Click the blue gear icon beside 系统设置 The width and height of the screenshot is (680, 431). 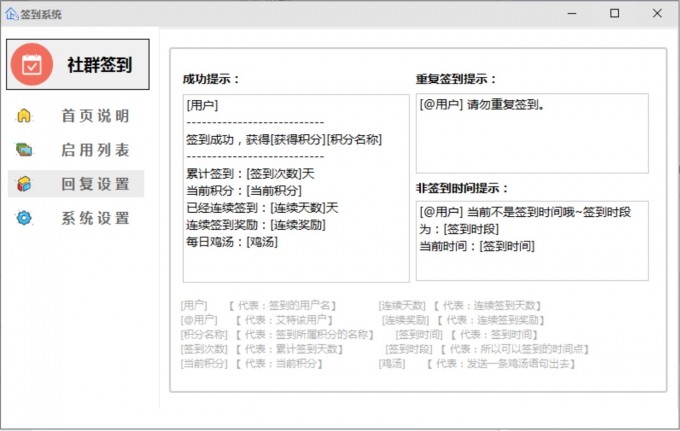coord(24,218)
